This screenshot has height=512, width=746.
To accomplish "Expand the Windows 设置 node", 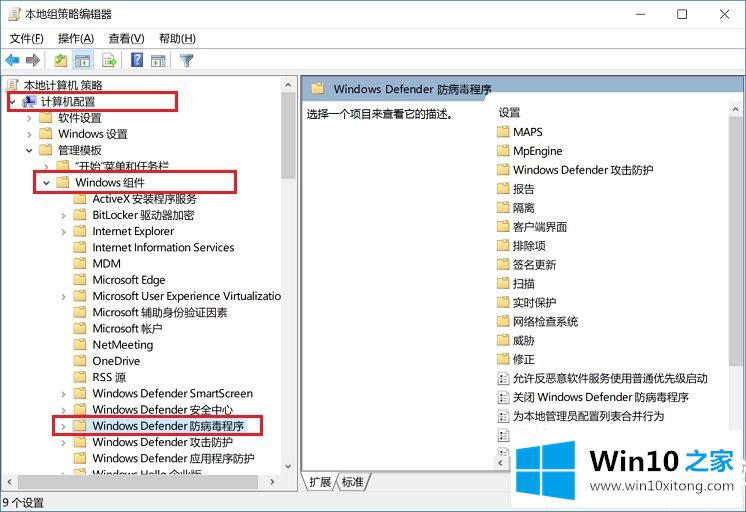I will pos(29,134).
